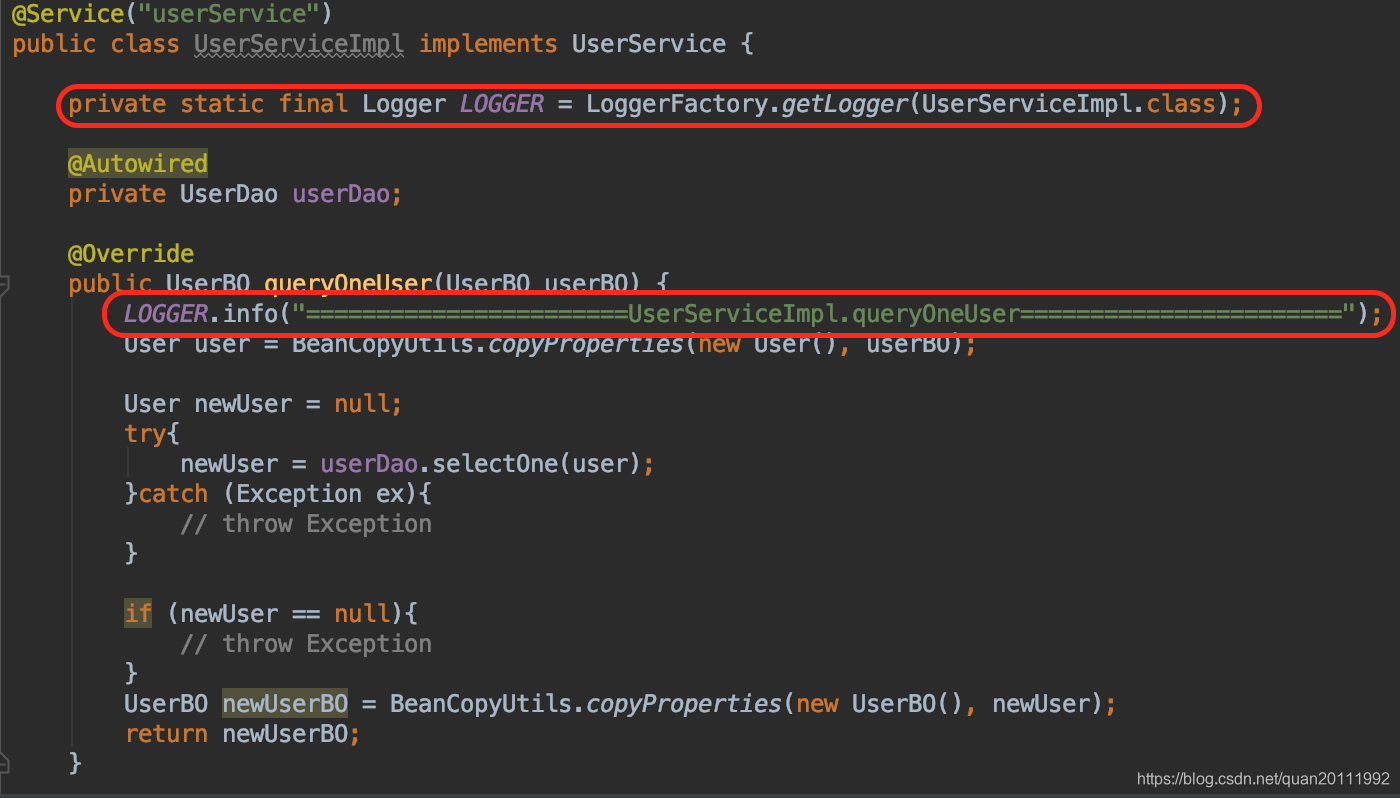The image size is (1400, 798).
Task: Click the implements keyword
Action: point(488,44)
